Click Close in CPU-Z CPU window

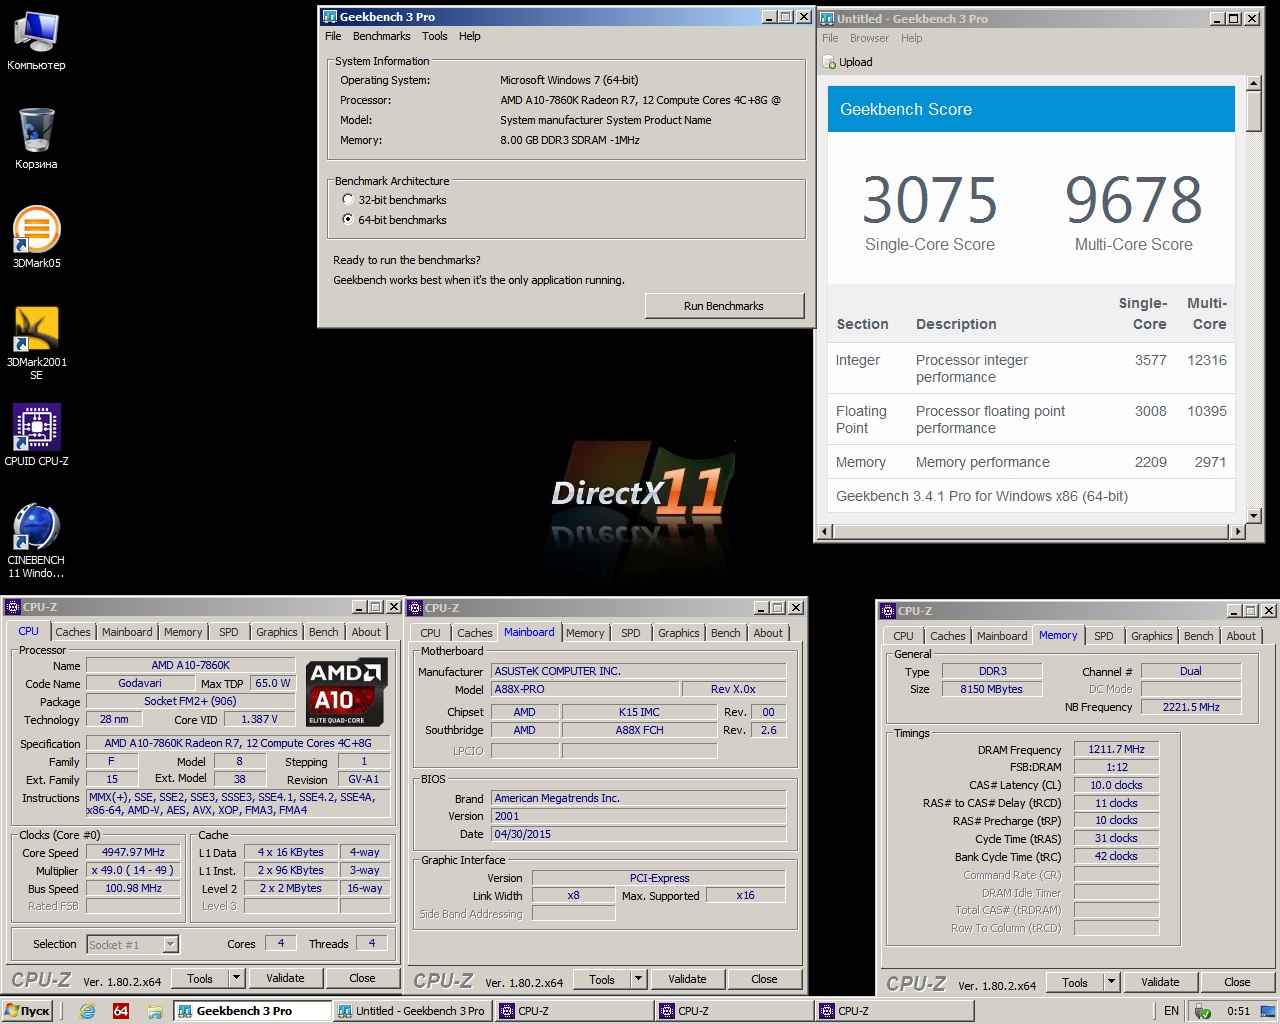[362, 978]
